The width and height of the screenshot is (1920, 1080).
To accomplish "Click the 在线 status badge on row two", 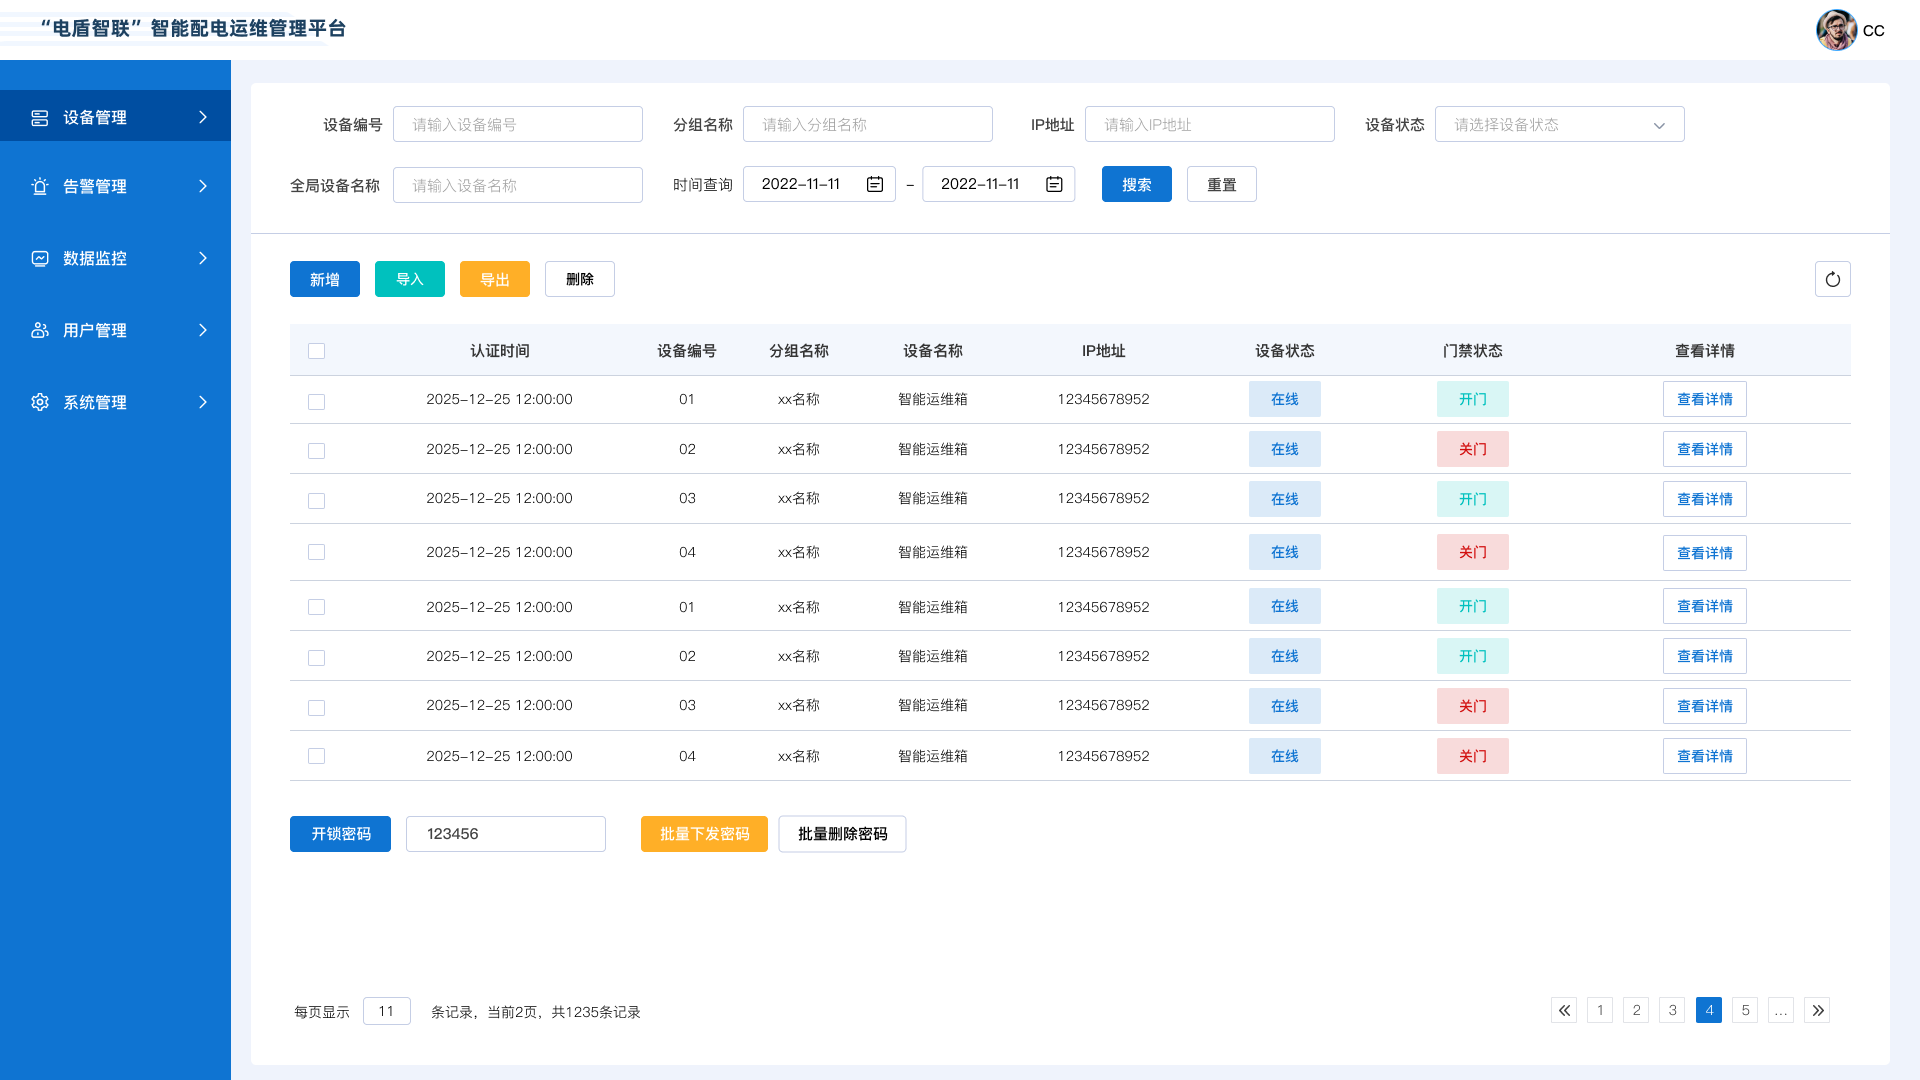I will click(x=1284, y=449).
